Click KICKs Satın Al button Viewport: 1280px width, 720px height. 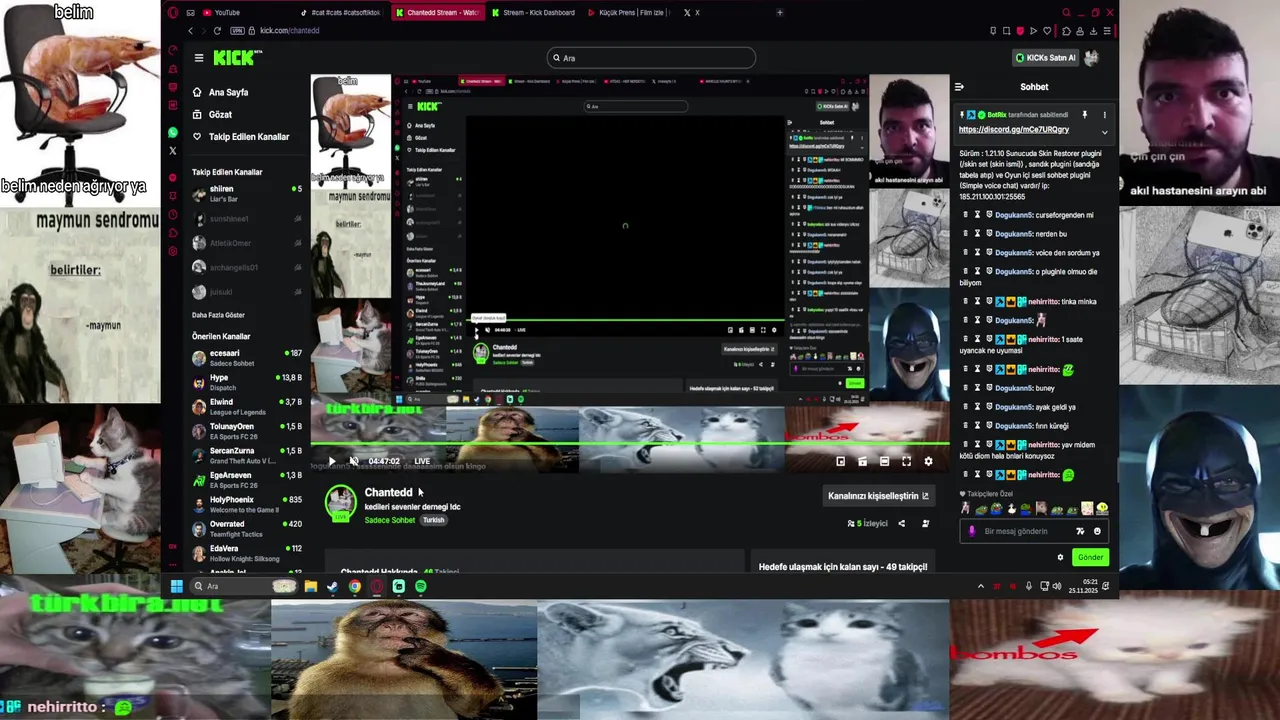[1045, 58]
